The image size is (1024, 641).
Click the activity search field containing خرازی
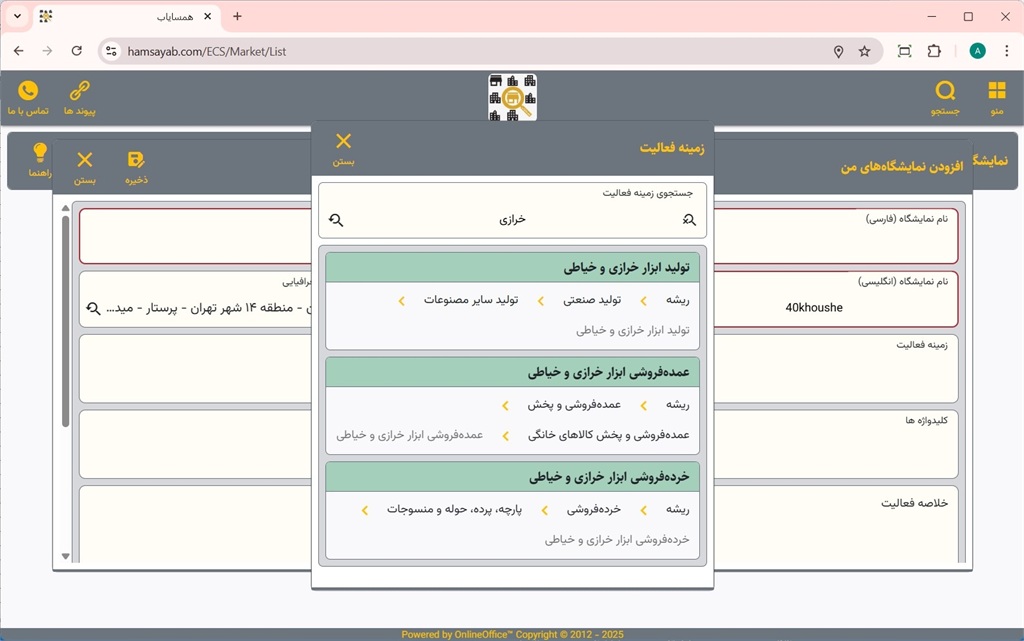pyautogui.click(x=512, y=220)
